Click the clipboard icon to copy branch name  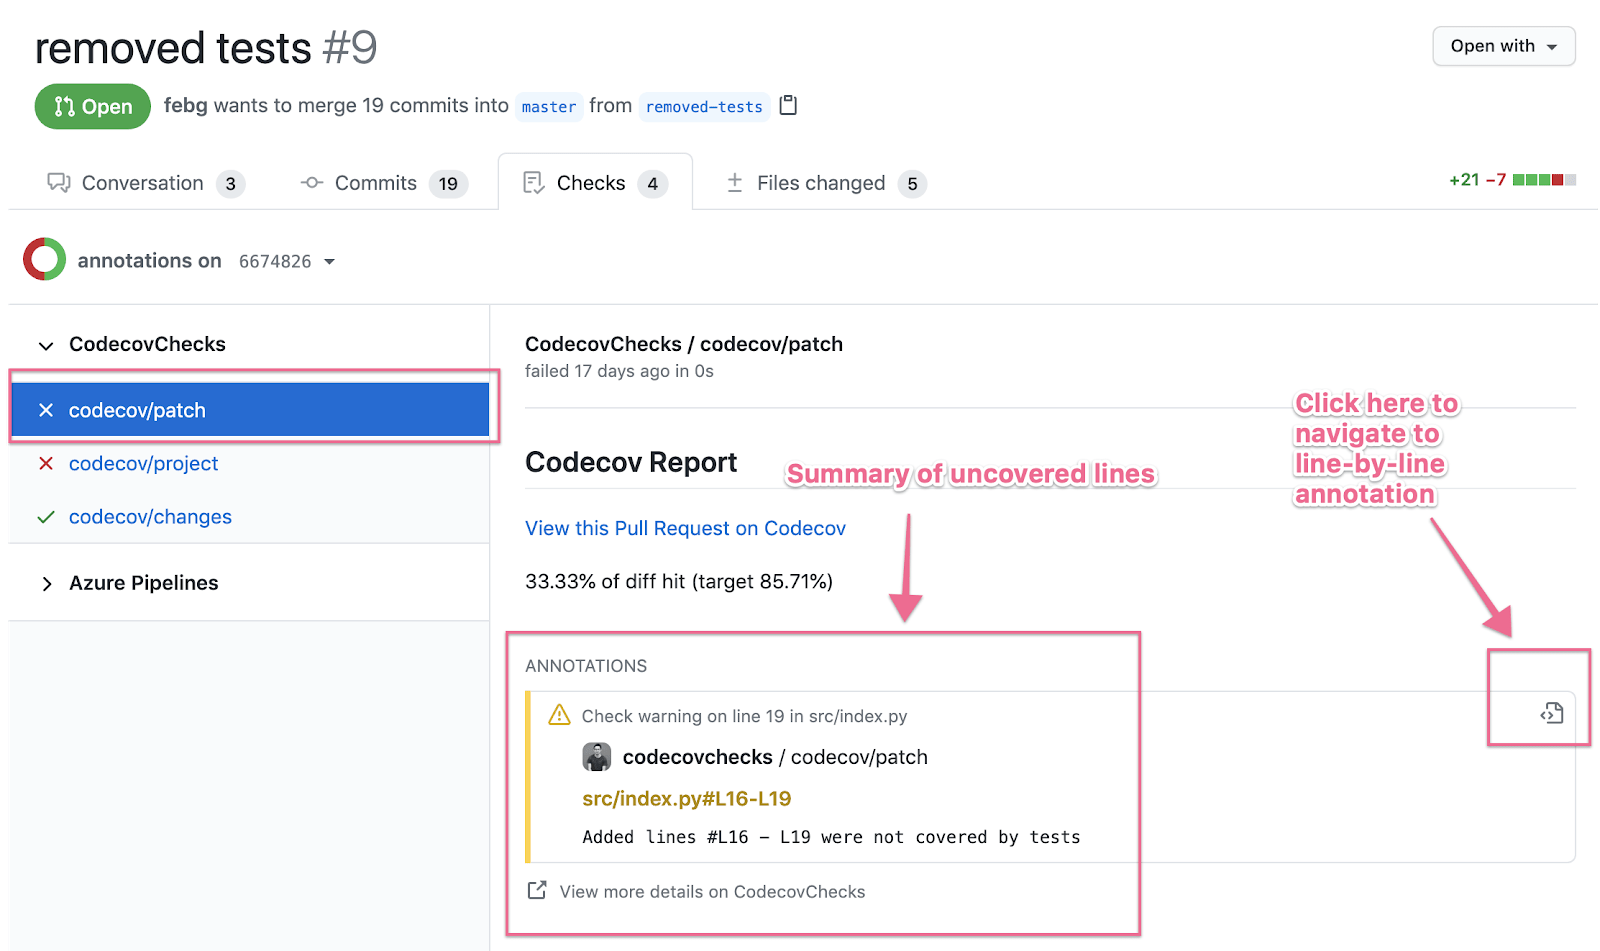click(x=788, y=105)
